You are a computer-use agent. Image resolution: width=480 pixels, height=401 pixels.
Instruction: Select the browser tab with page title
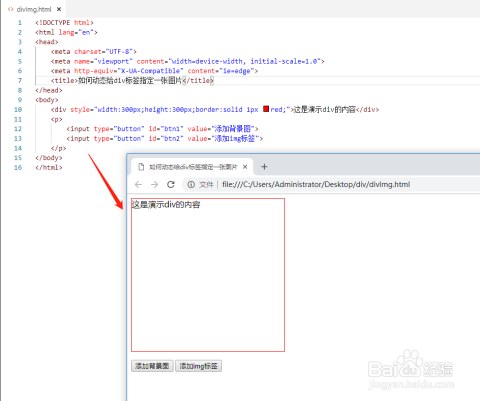point(192,167)
